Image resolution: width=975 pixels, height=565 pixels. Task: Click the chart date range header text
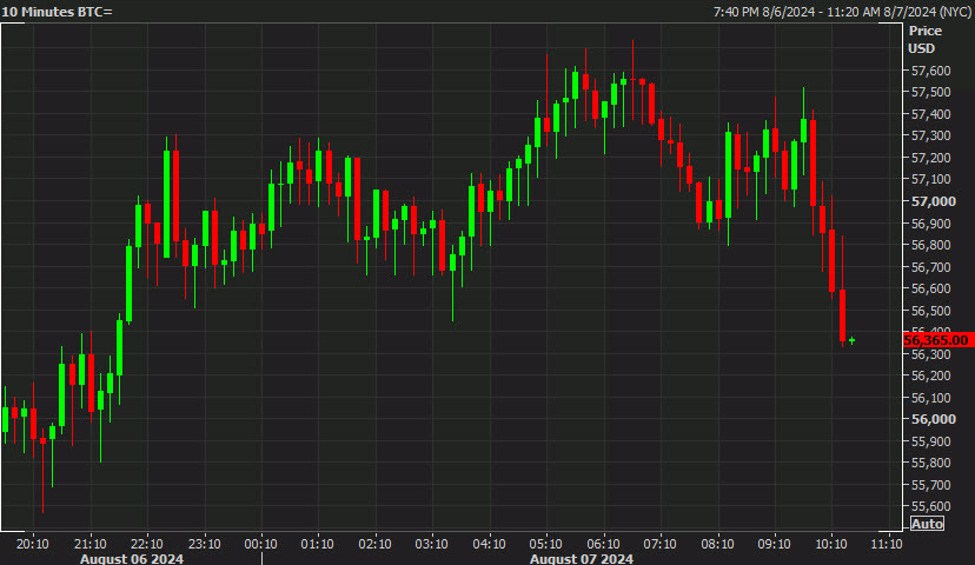(840, 11)
